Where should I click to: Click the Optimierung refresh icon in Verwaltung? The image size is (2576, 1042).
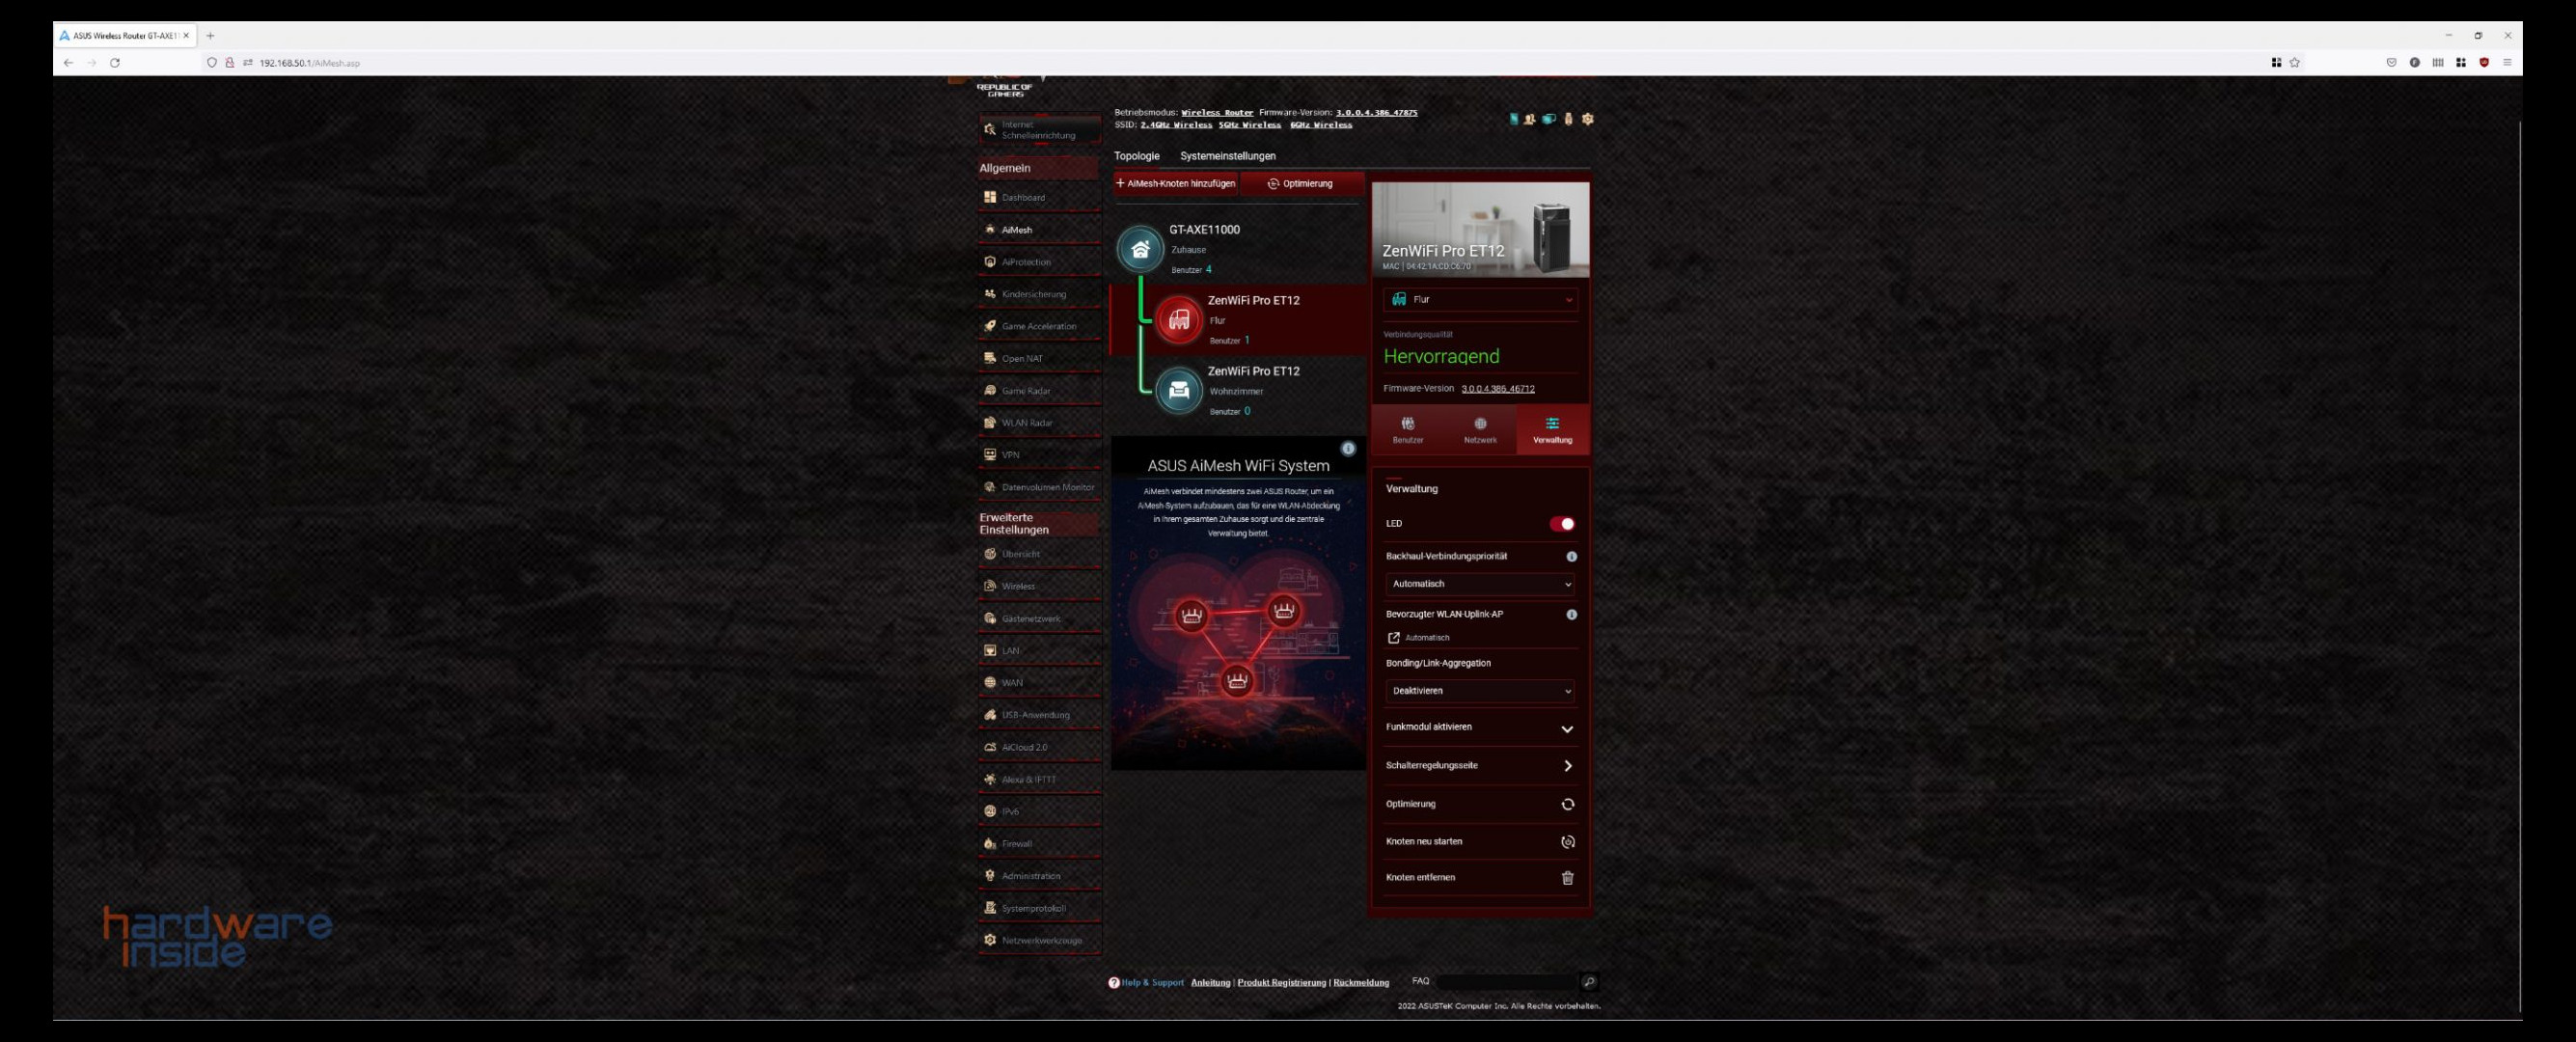1567,804
